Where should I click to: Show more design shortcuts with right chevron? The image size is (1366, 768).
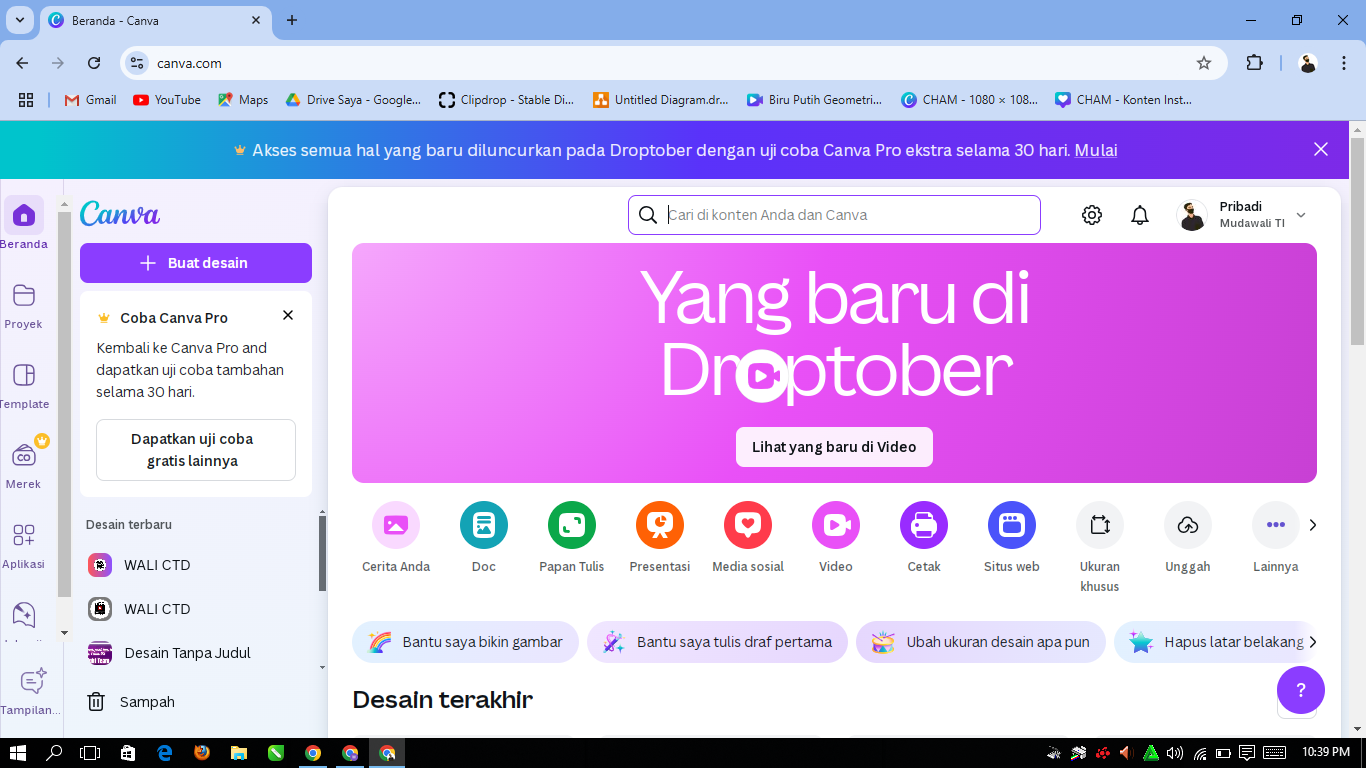point(1313,525)
